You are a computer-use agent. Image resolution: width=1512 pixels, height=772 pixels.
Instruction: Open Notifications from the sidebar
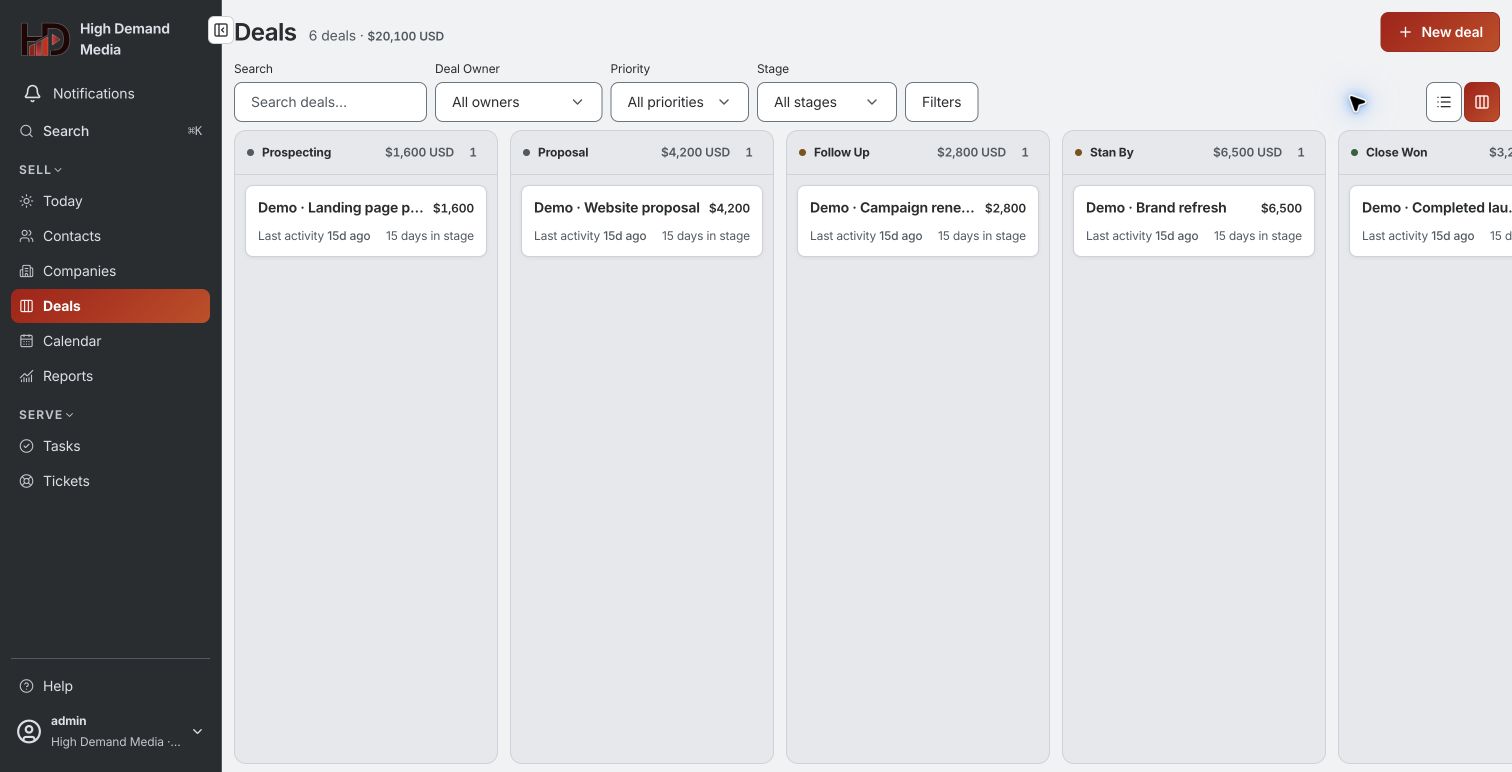pyautogui.click(x=110, y=93)
